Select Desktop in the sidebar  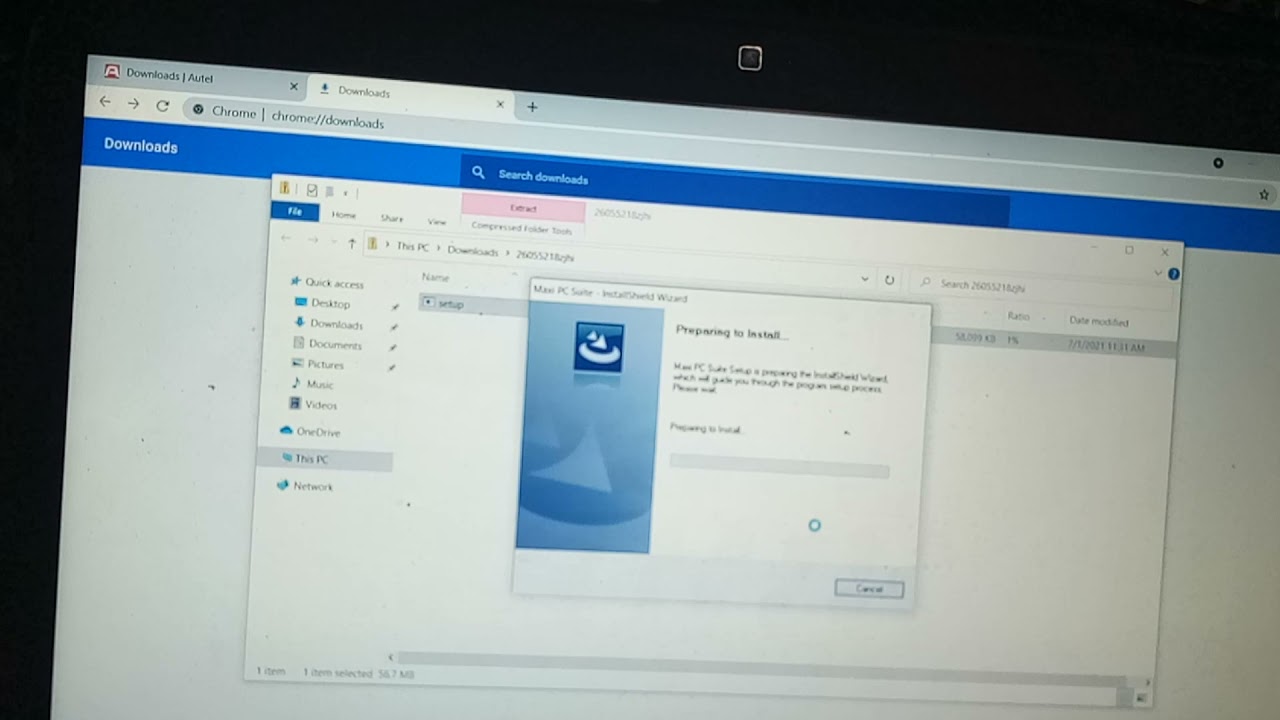click(329, 303)
